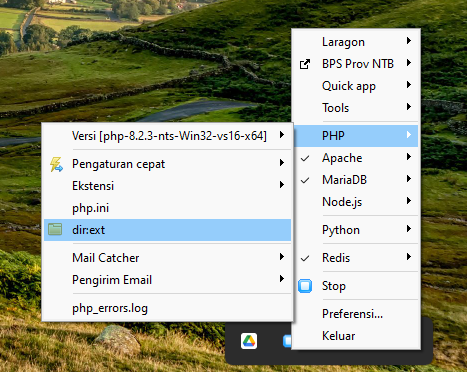Select Keluar to exit Laragon
The width and height of the screenshot is (467, 372).
tap(356, 336)
